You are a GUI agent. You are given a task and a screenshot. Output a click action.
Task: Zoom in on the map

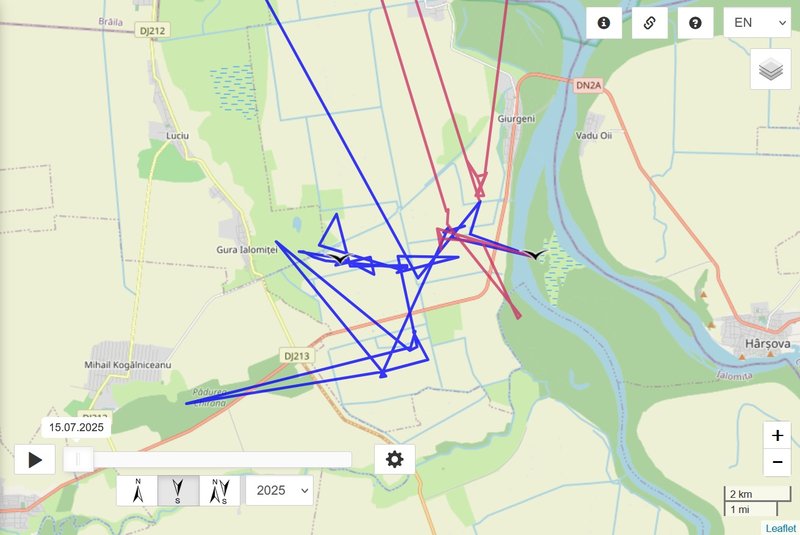777,436
